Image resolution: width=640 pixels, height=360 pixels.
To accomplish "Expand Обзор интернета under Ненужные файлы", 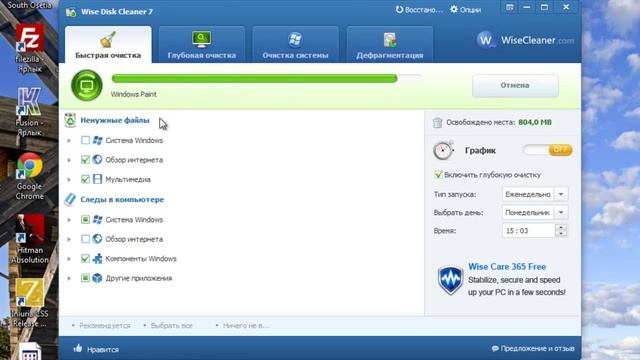I will click(x=69, y=160).
